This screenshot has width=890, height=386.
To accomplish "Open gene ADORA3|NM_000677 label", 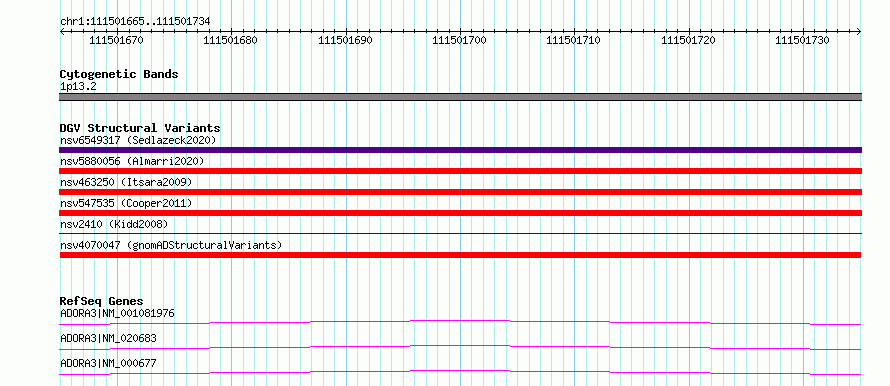I will 108,363.
